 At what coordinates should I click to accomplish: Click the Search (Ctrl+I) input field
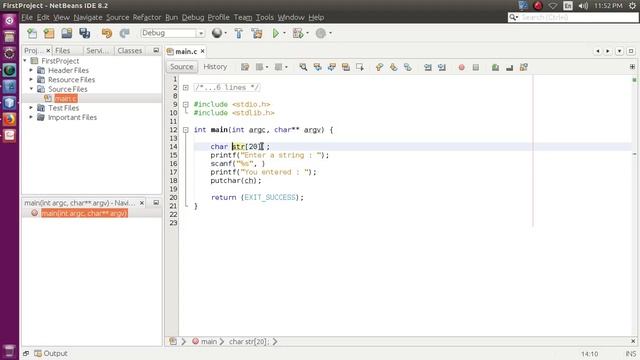point(573,17)
